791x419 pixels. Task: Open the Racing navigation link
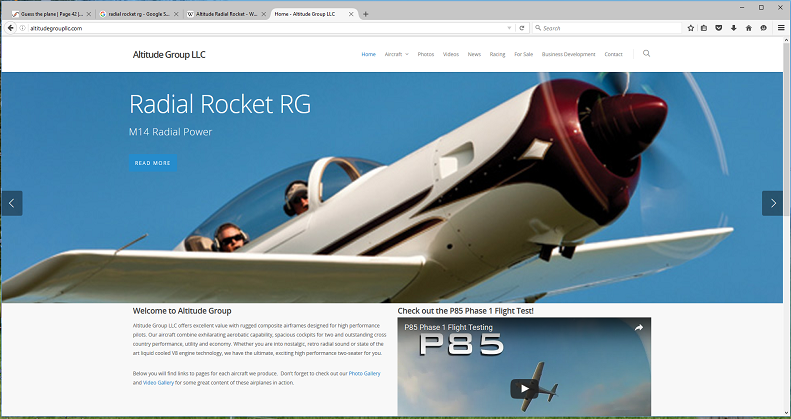(497, 54)
